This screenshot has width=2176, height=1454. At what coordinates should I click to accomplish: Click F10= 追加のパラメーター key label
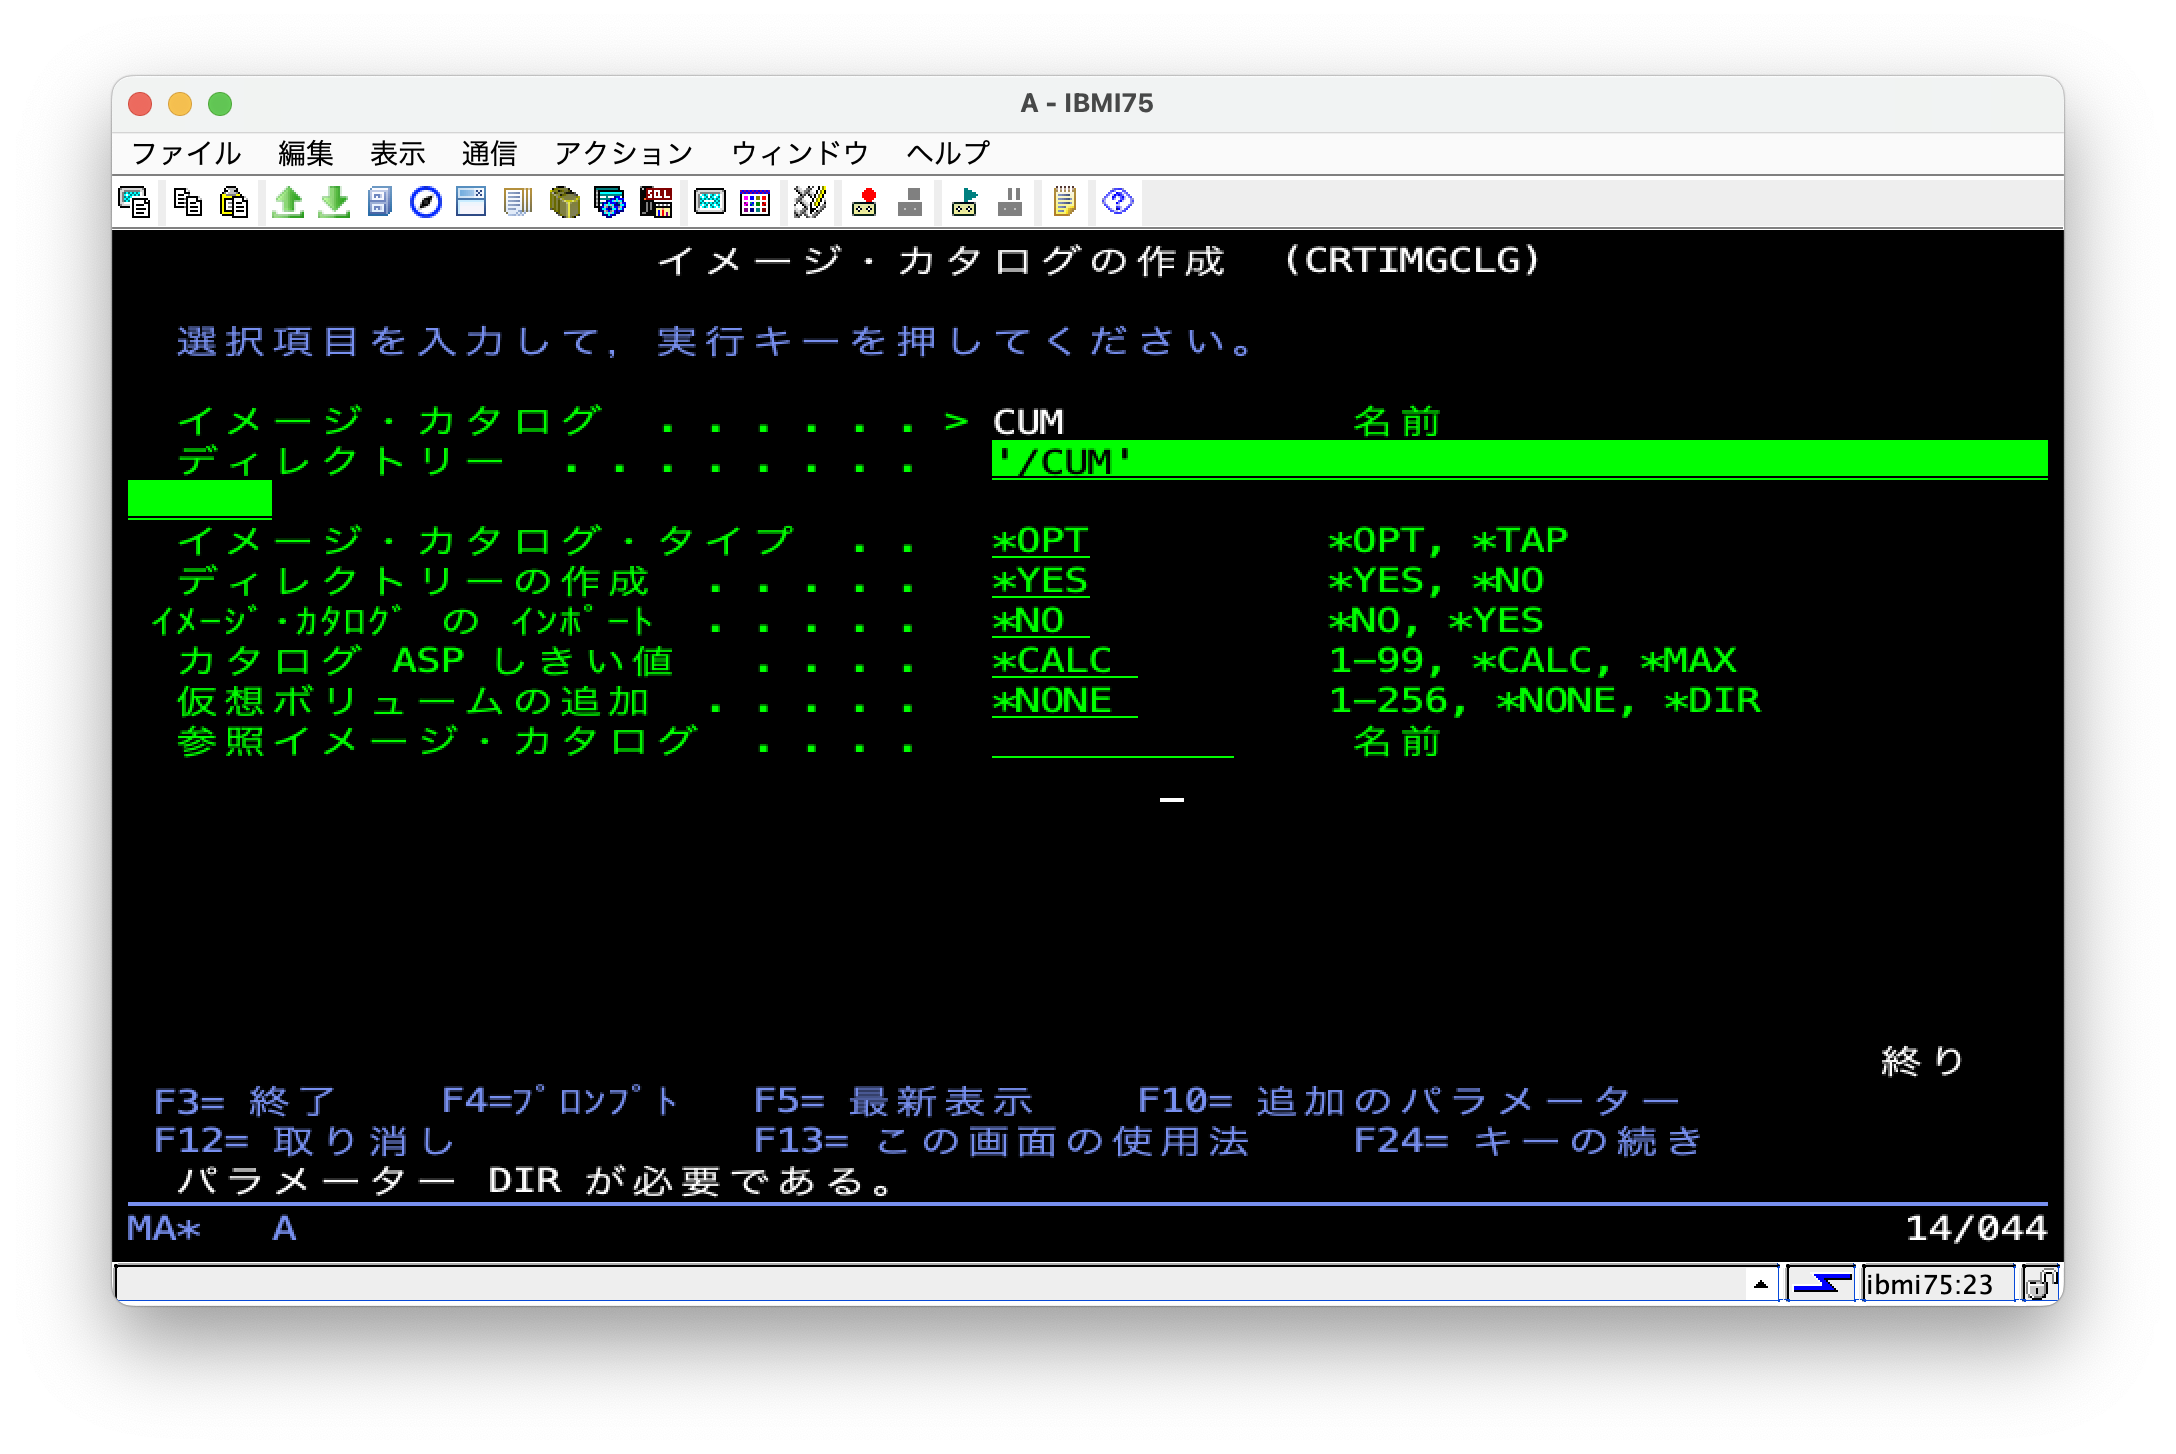[x=1408, y=1101]
